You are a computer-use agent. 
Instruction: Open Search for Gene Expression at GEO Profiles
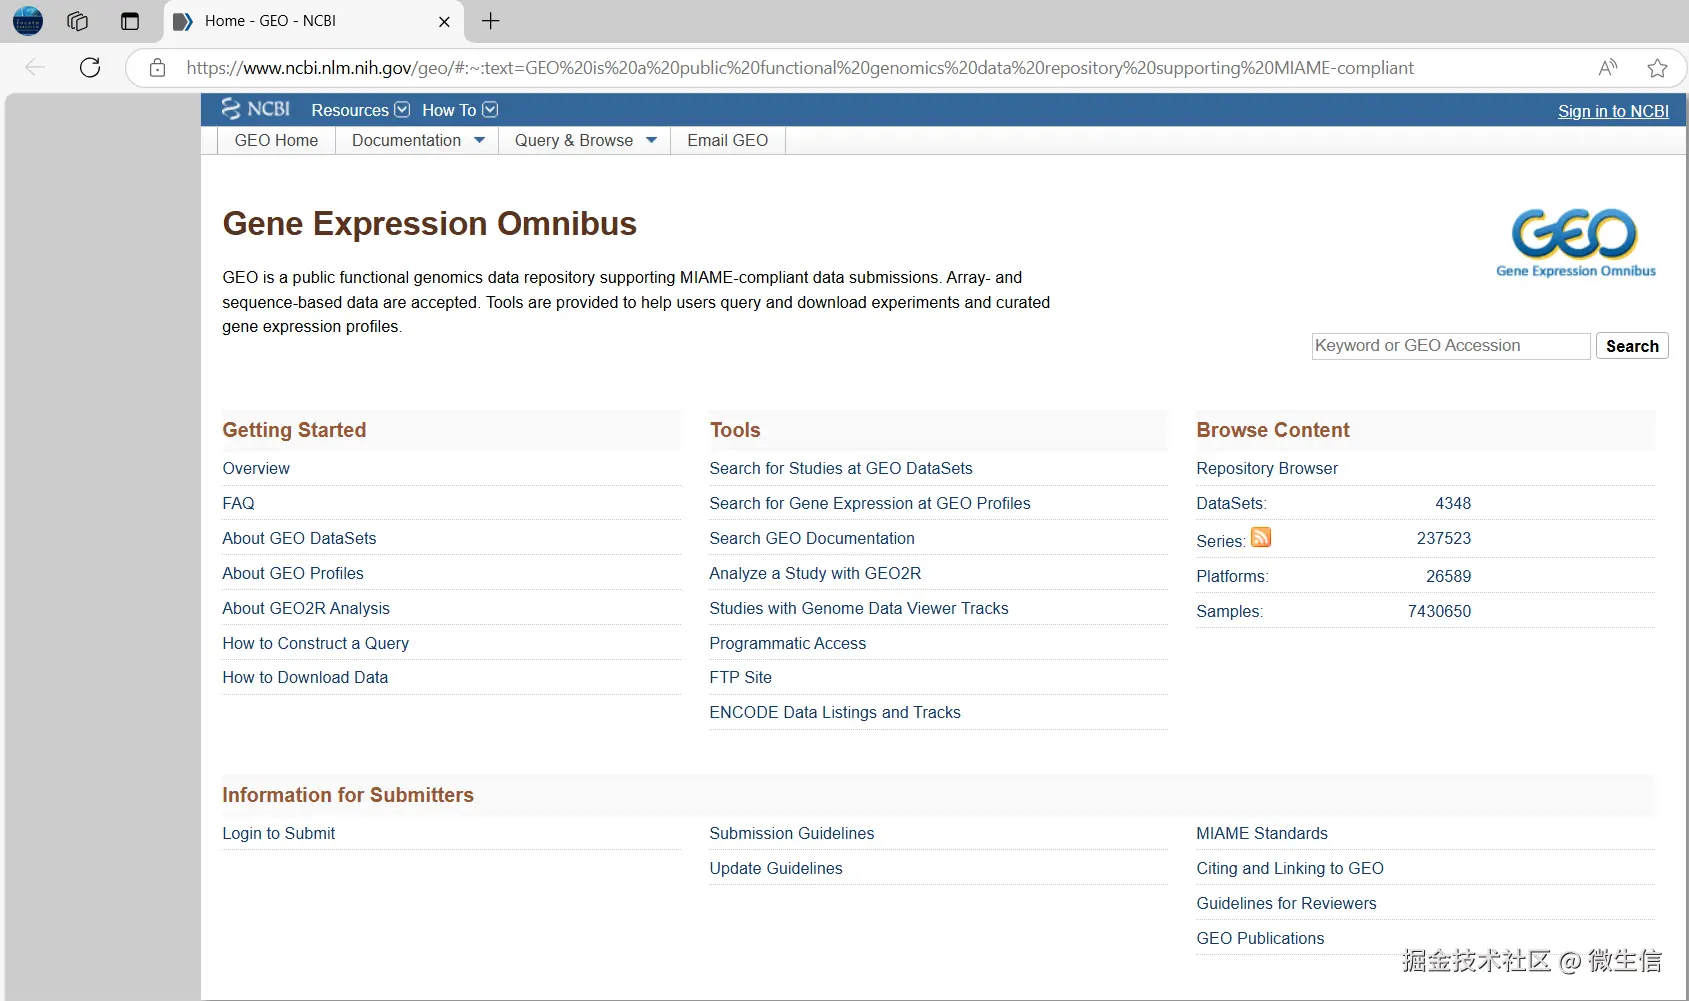click(870, 503)
